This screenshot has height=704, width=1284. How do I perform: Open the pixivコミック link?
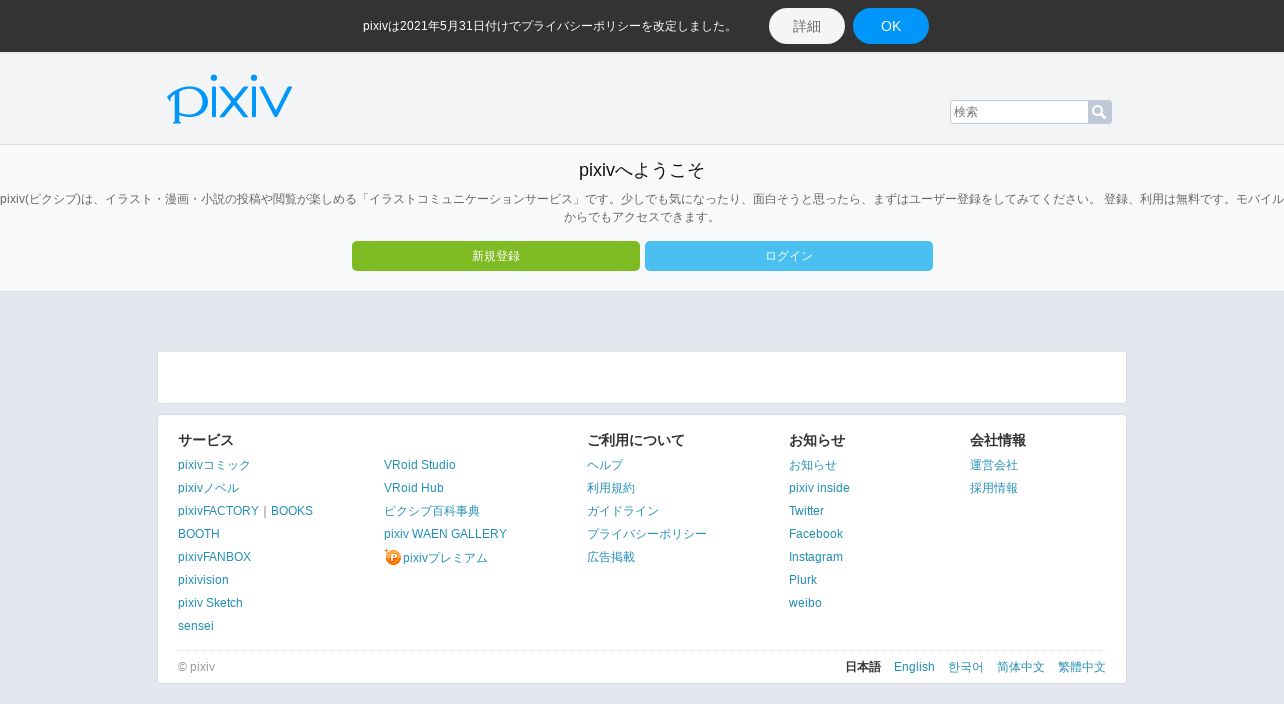214,465
